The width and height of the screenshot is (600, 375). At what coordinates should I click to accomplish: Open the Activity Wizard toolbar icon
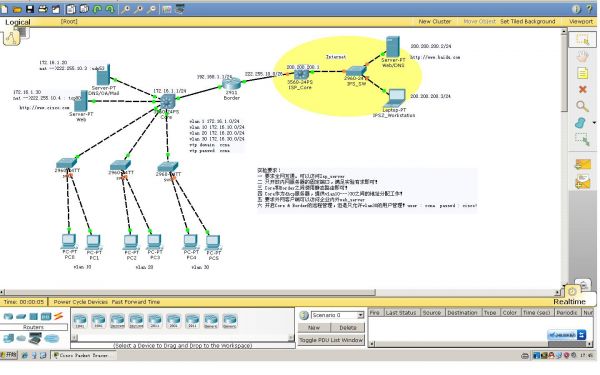coord(56,9)
